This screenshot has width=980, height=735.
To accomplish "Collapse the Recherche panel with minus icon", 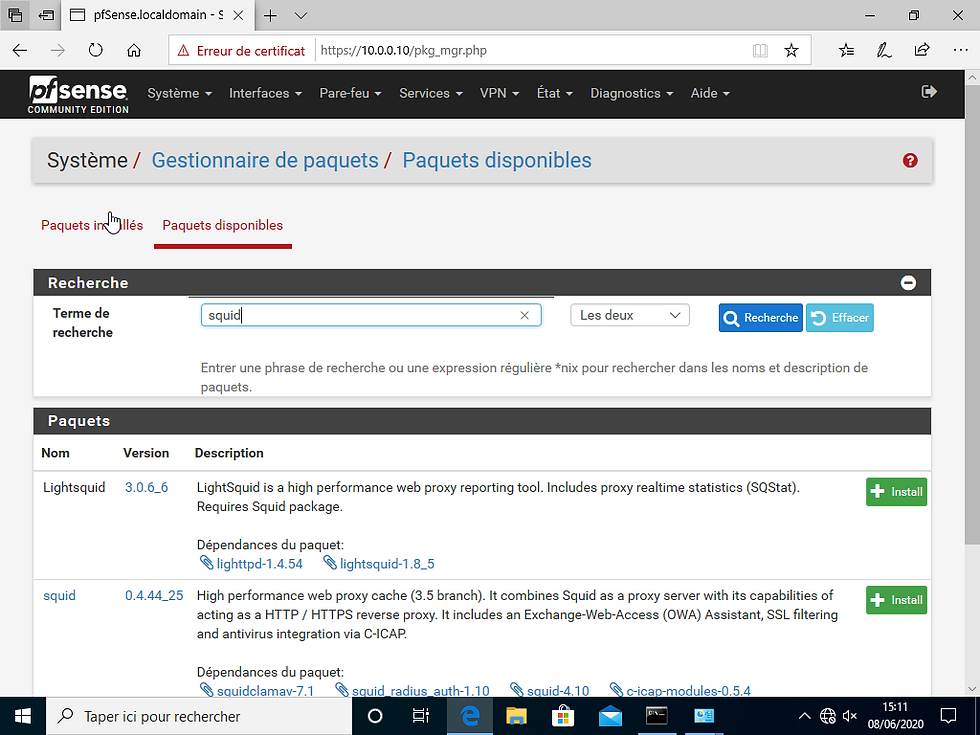I will pos(908,282).
